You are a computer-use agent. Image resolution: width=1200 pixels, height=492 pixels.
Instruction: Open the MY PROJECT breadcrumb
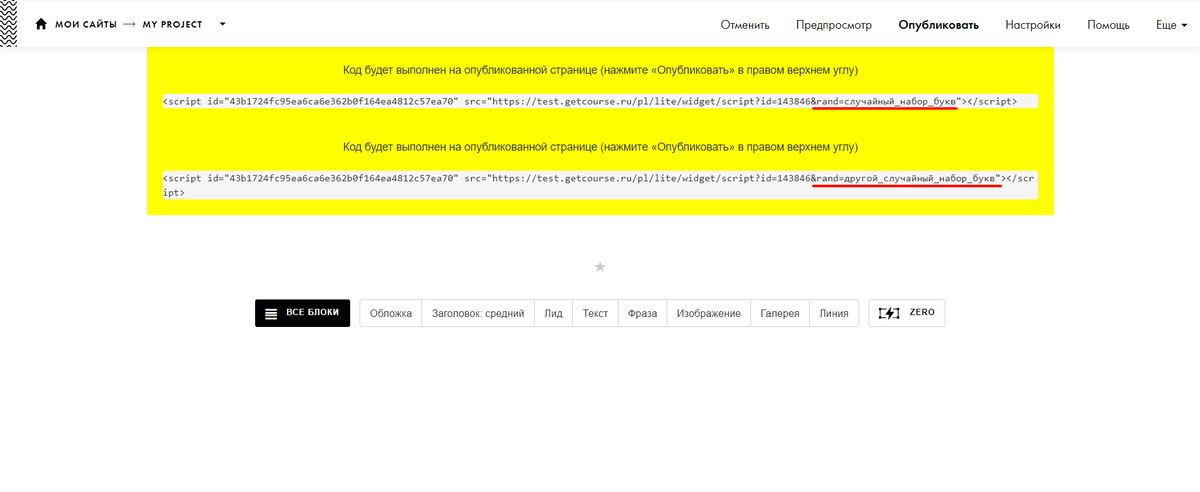click(x=173, y=24)
